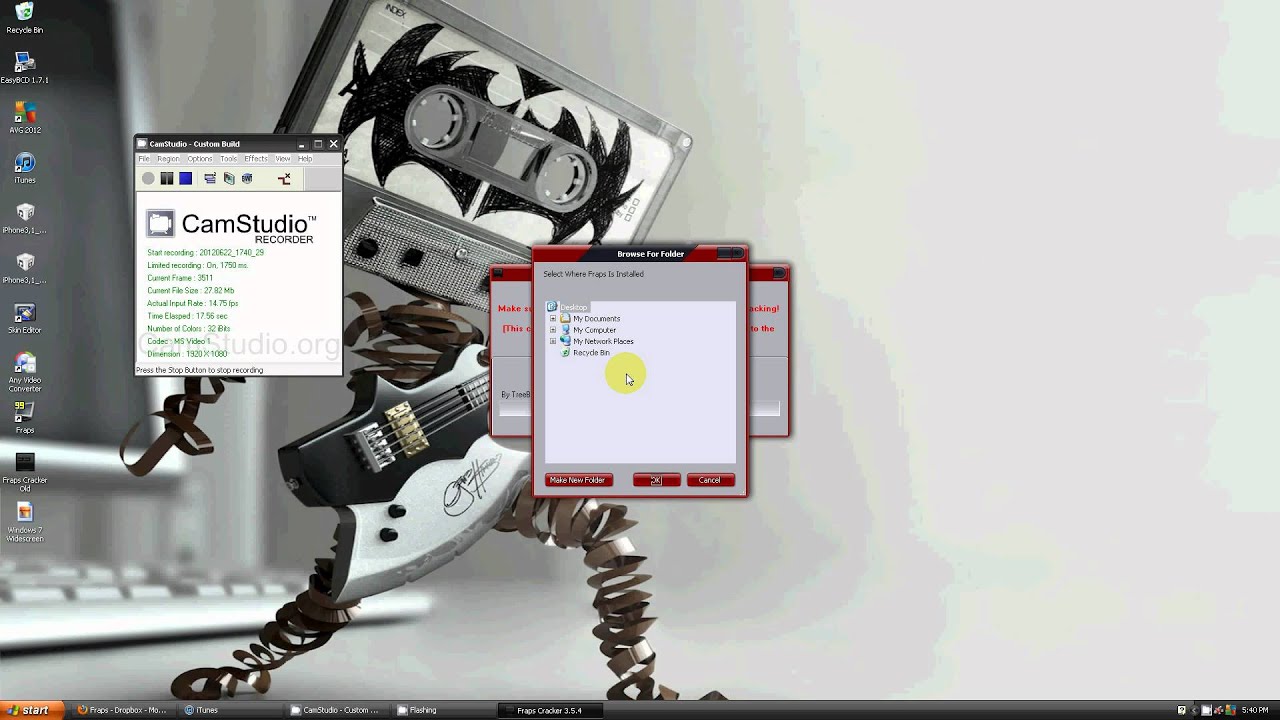Expand the My Documents tree node

[553, 319]
